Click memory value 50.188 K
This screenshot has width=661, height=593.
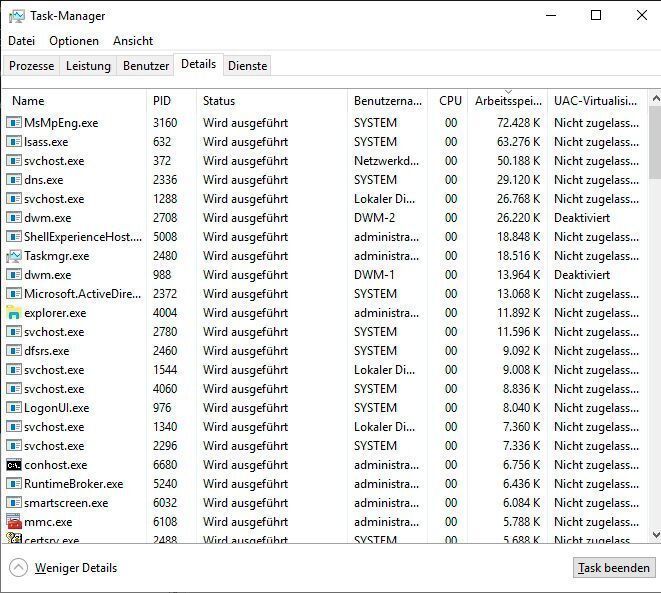point(518,161)
